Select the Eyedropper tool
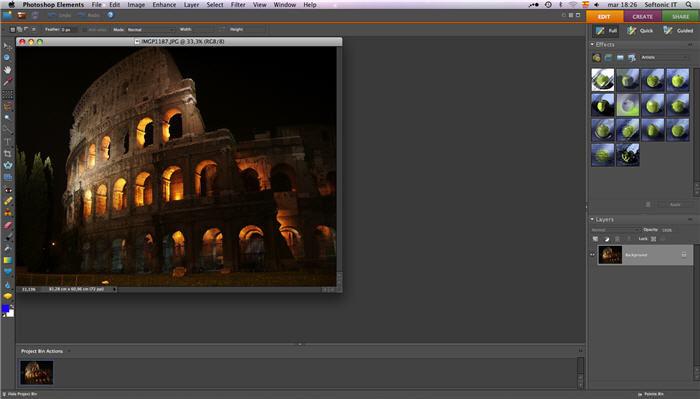700x399 pixels. 8,81
